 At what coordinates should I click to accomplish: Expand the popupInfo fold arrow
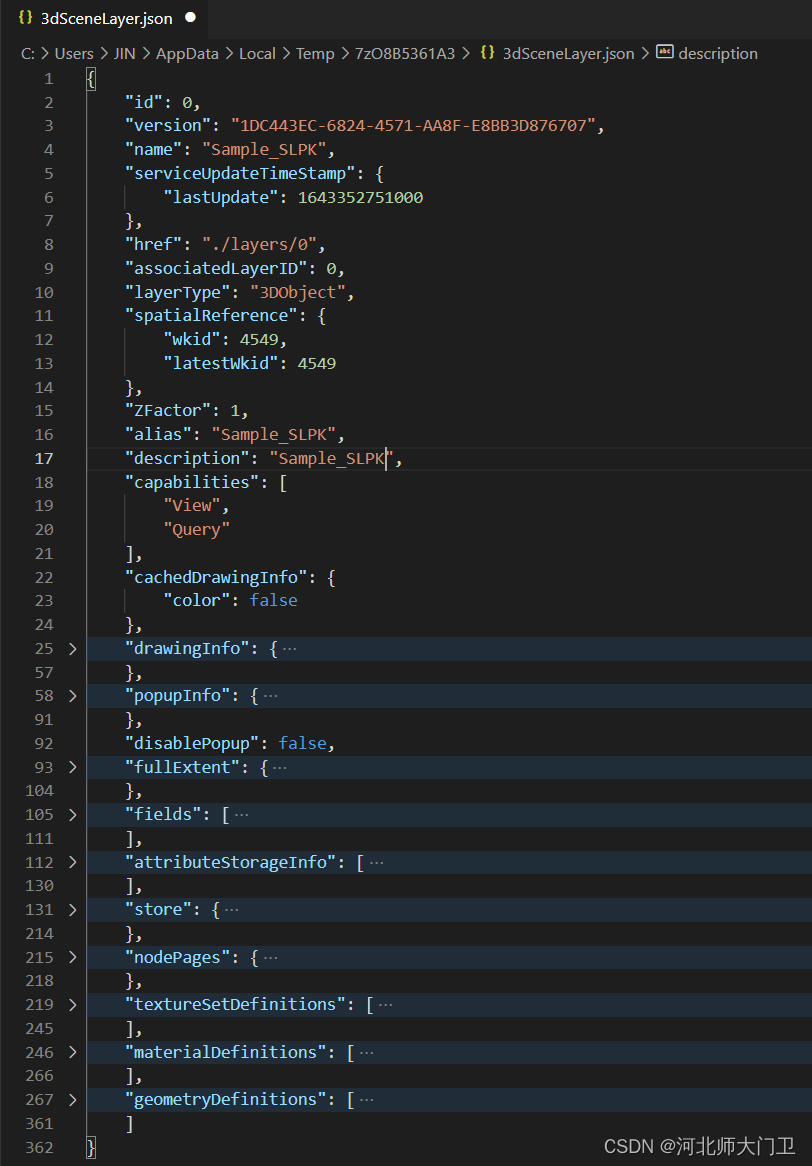[x=72, y=696]
